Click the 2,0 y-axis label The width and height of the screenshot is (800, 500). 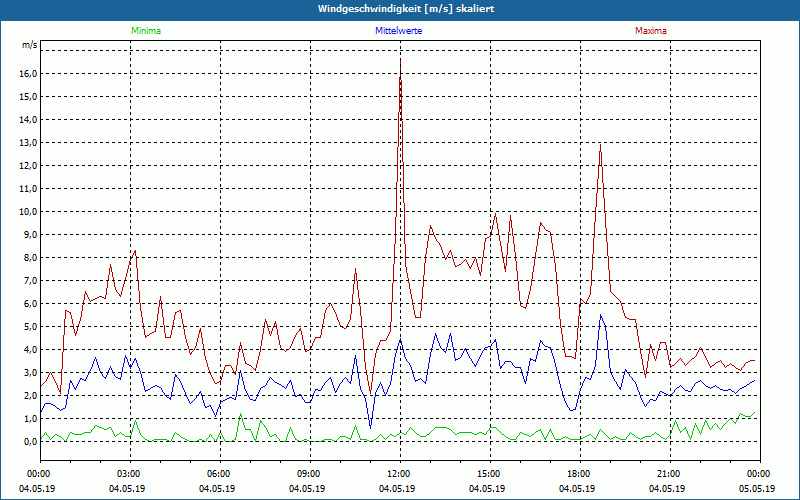pos(31,395)
